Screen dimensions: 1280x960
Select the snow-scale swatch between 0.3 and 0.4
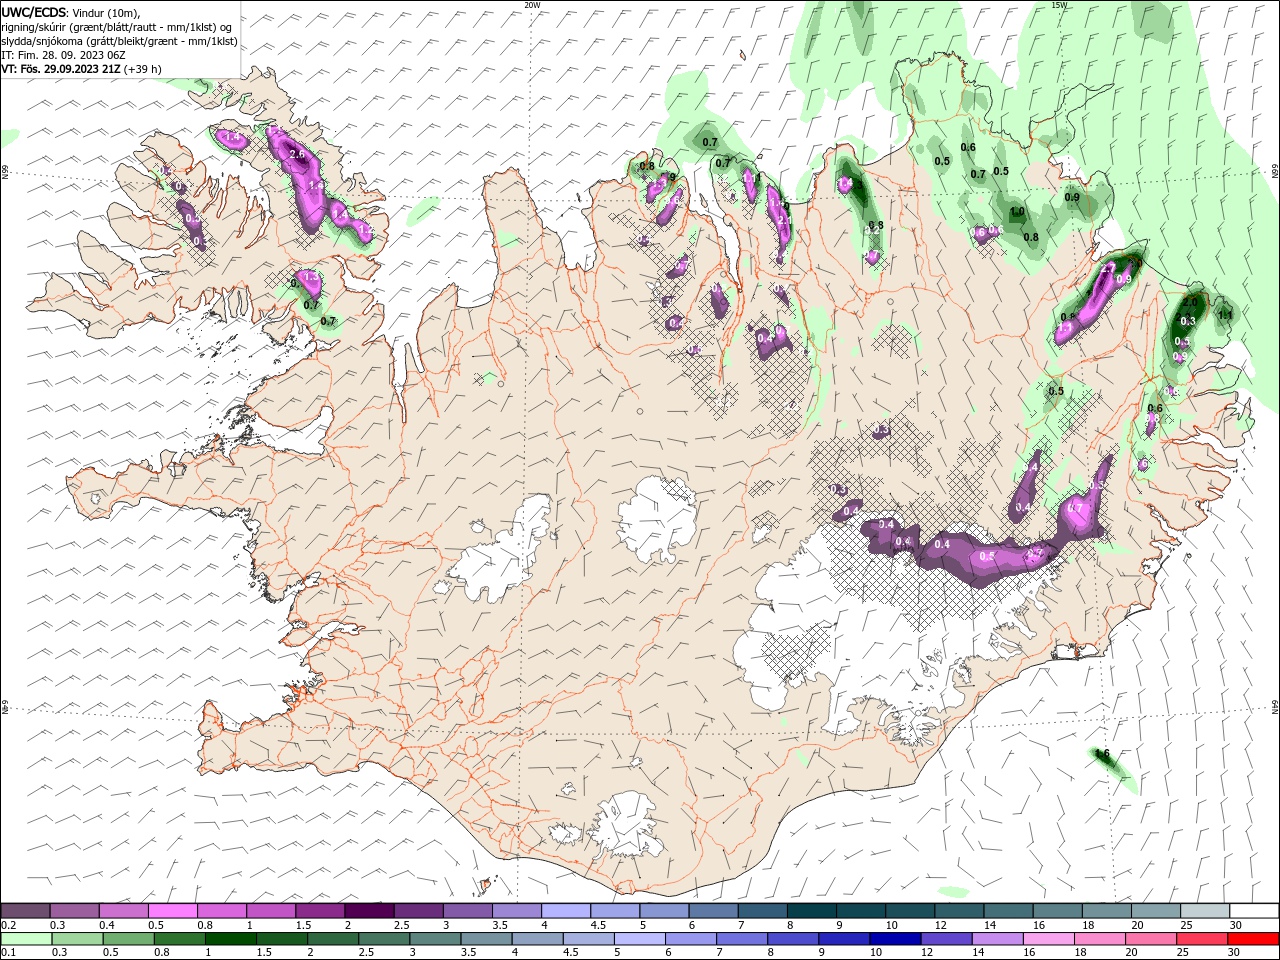(75, 910)
